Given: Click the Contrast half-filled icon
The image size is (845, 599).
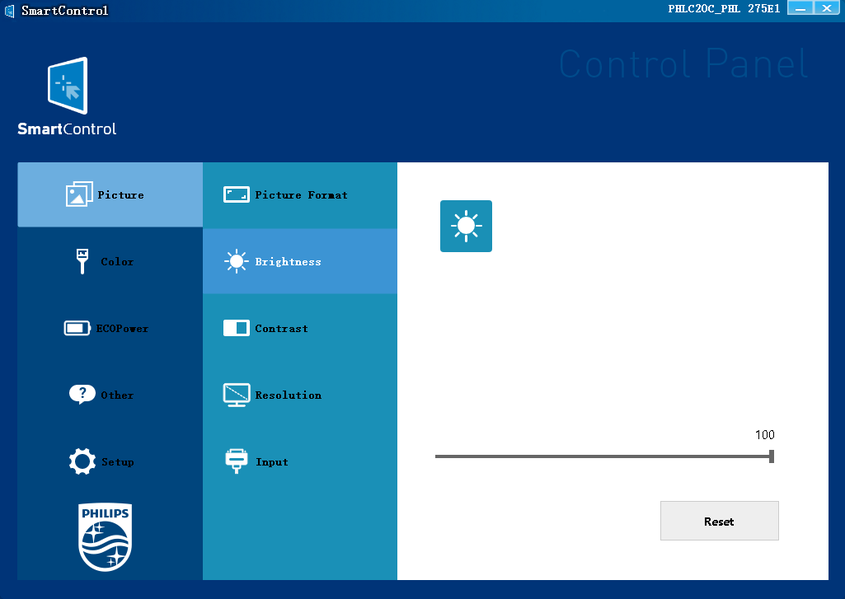Looking at the screenshot, I should [x=236, y=328].
